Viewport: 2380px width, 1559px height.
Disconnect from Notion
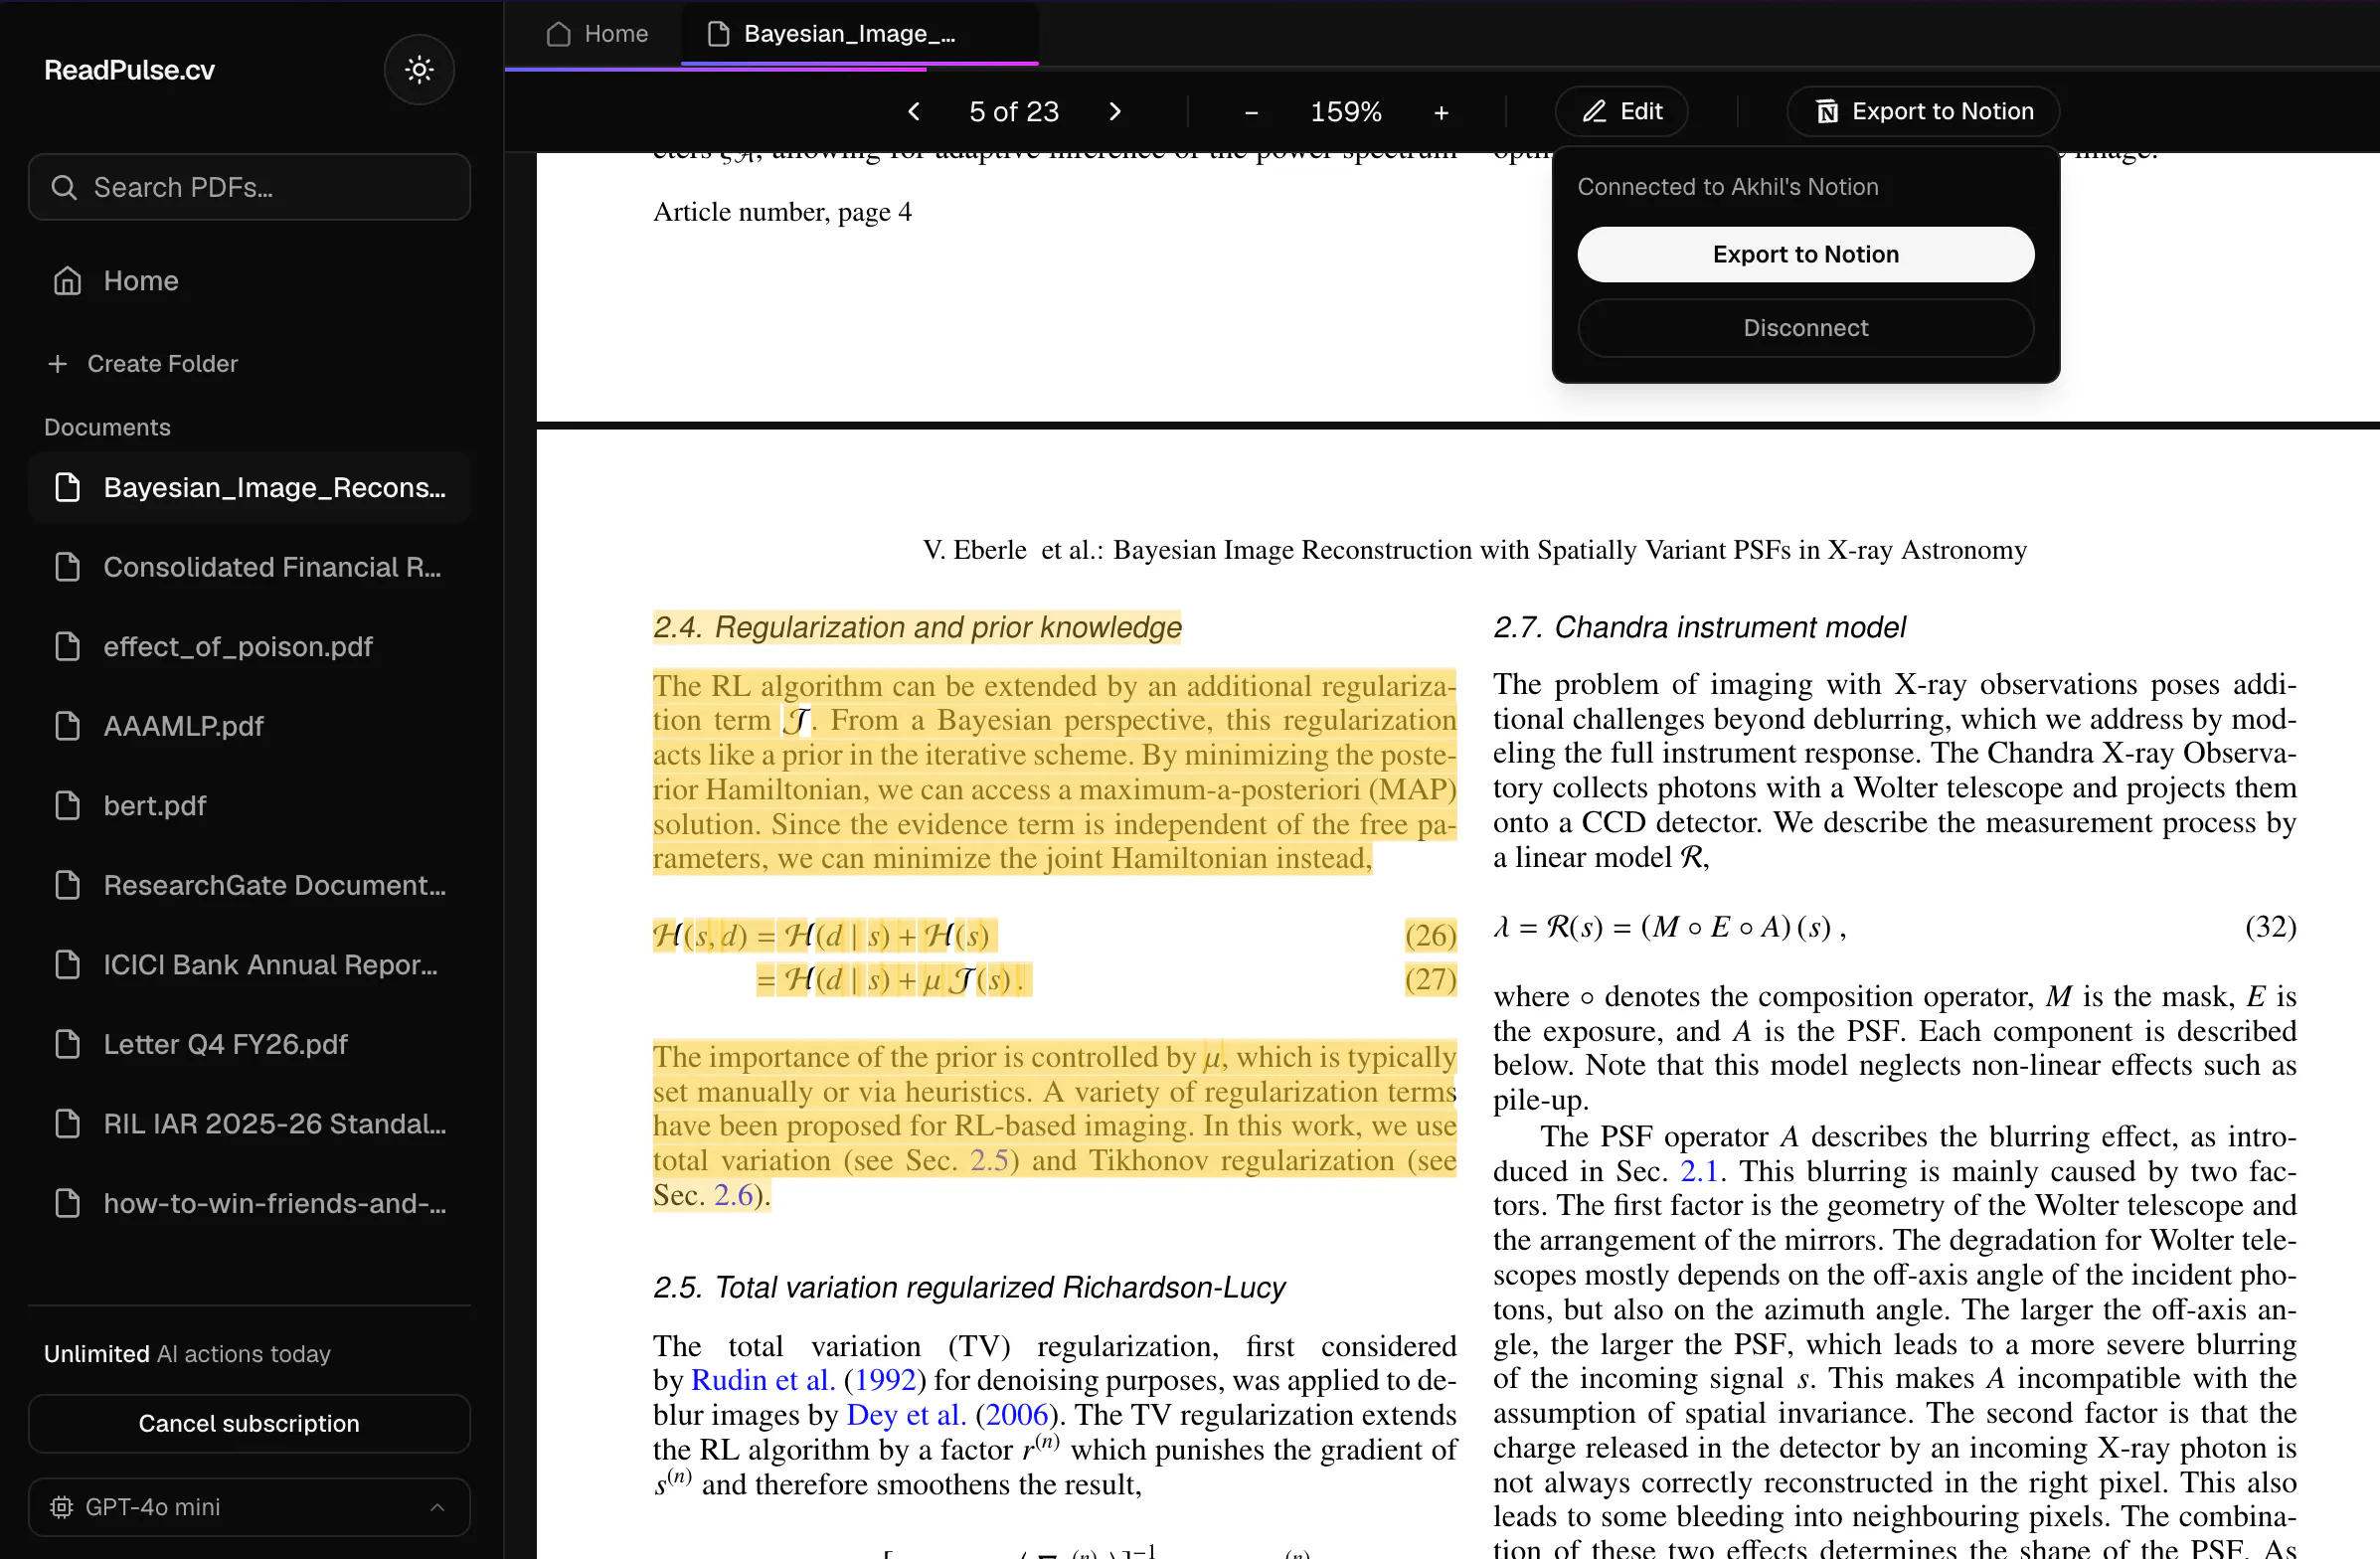tap(1805, 328)
